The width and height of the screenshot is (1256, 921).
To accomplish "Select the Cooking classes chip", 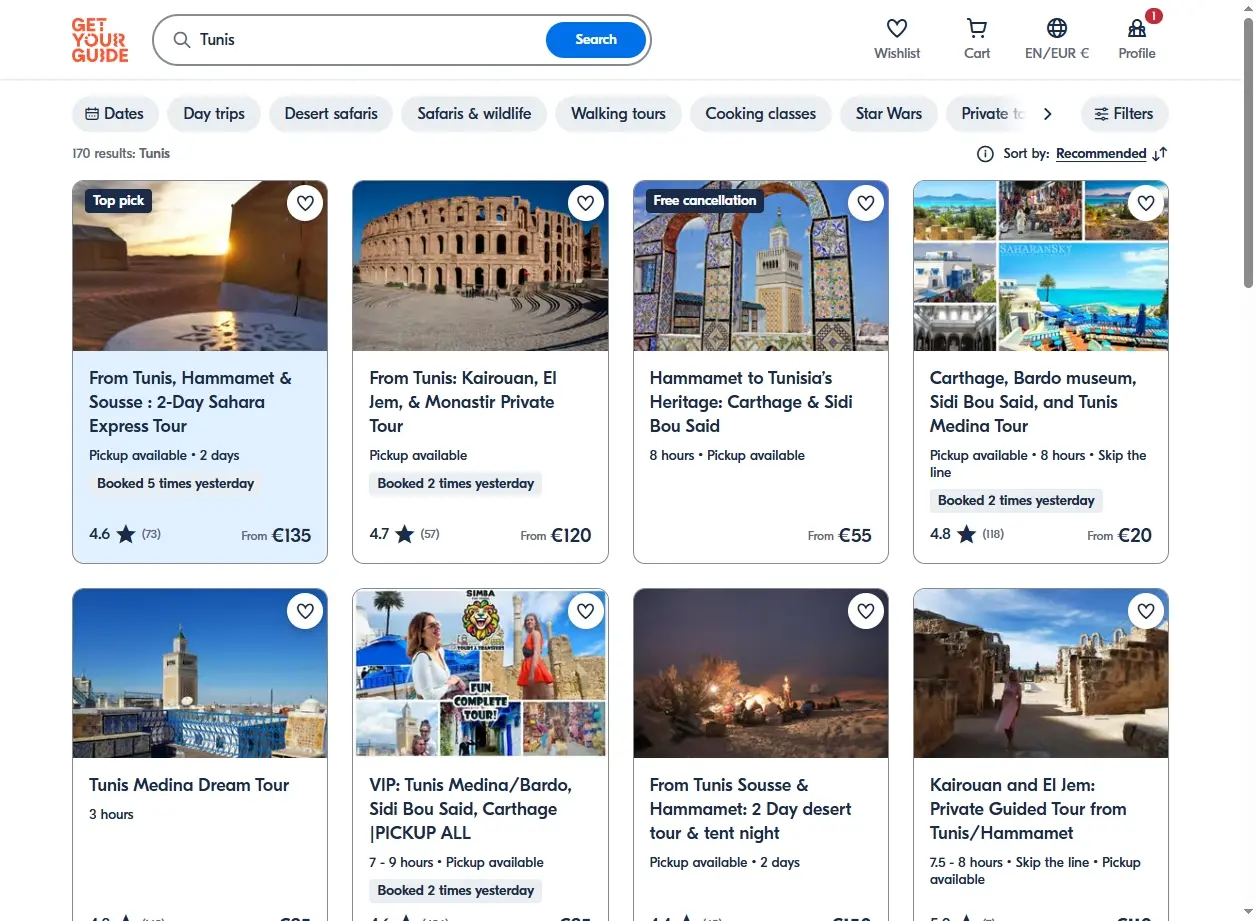I will [x=761, y=114].
